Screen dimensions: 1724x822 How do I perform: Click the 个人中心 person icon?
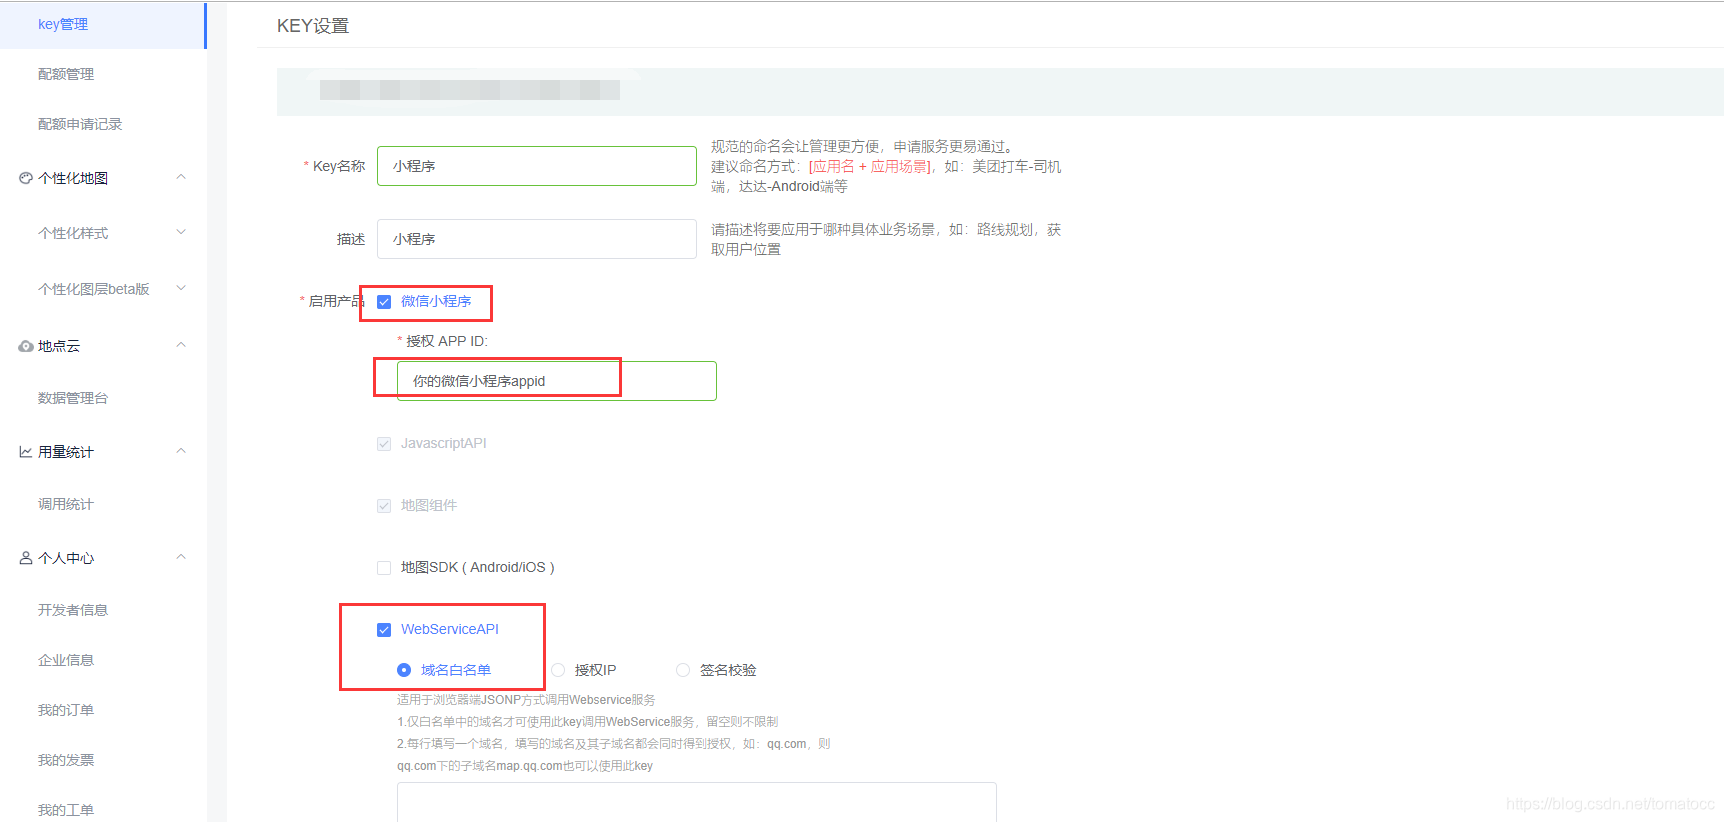26,558
